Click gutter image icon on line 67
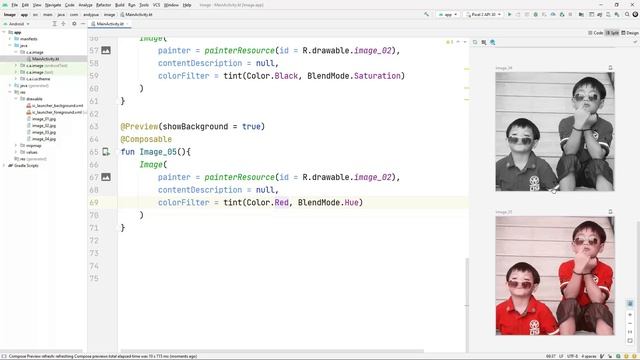 click(106, 177)
